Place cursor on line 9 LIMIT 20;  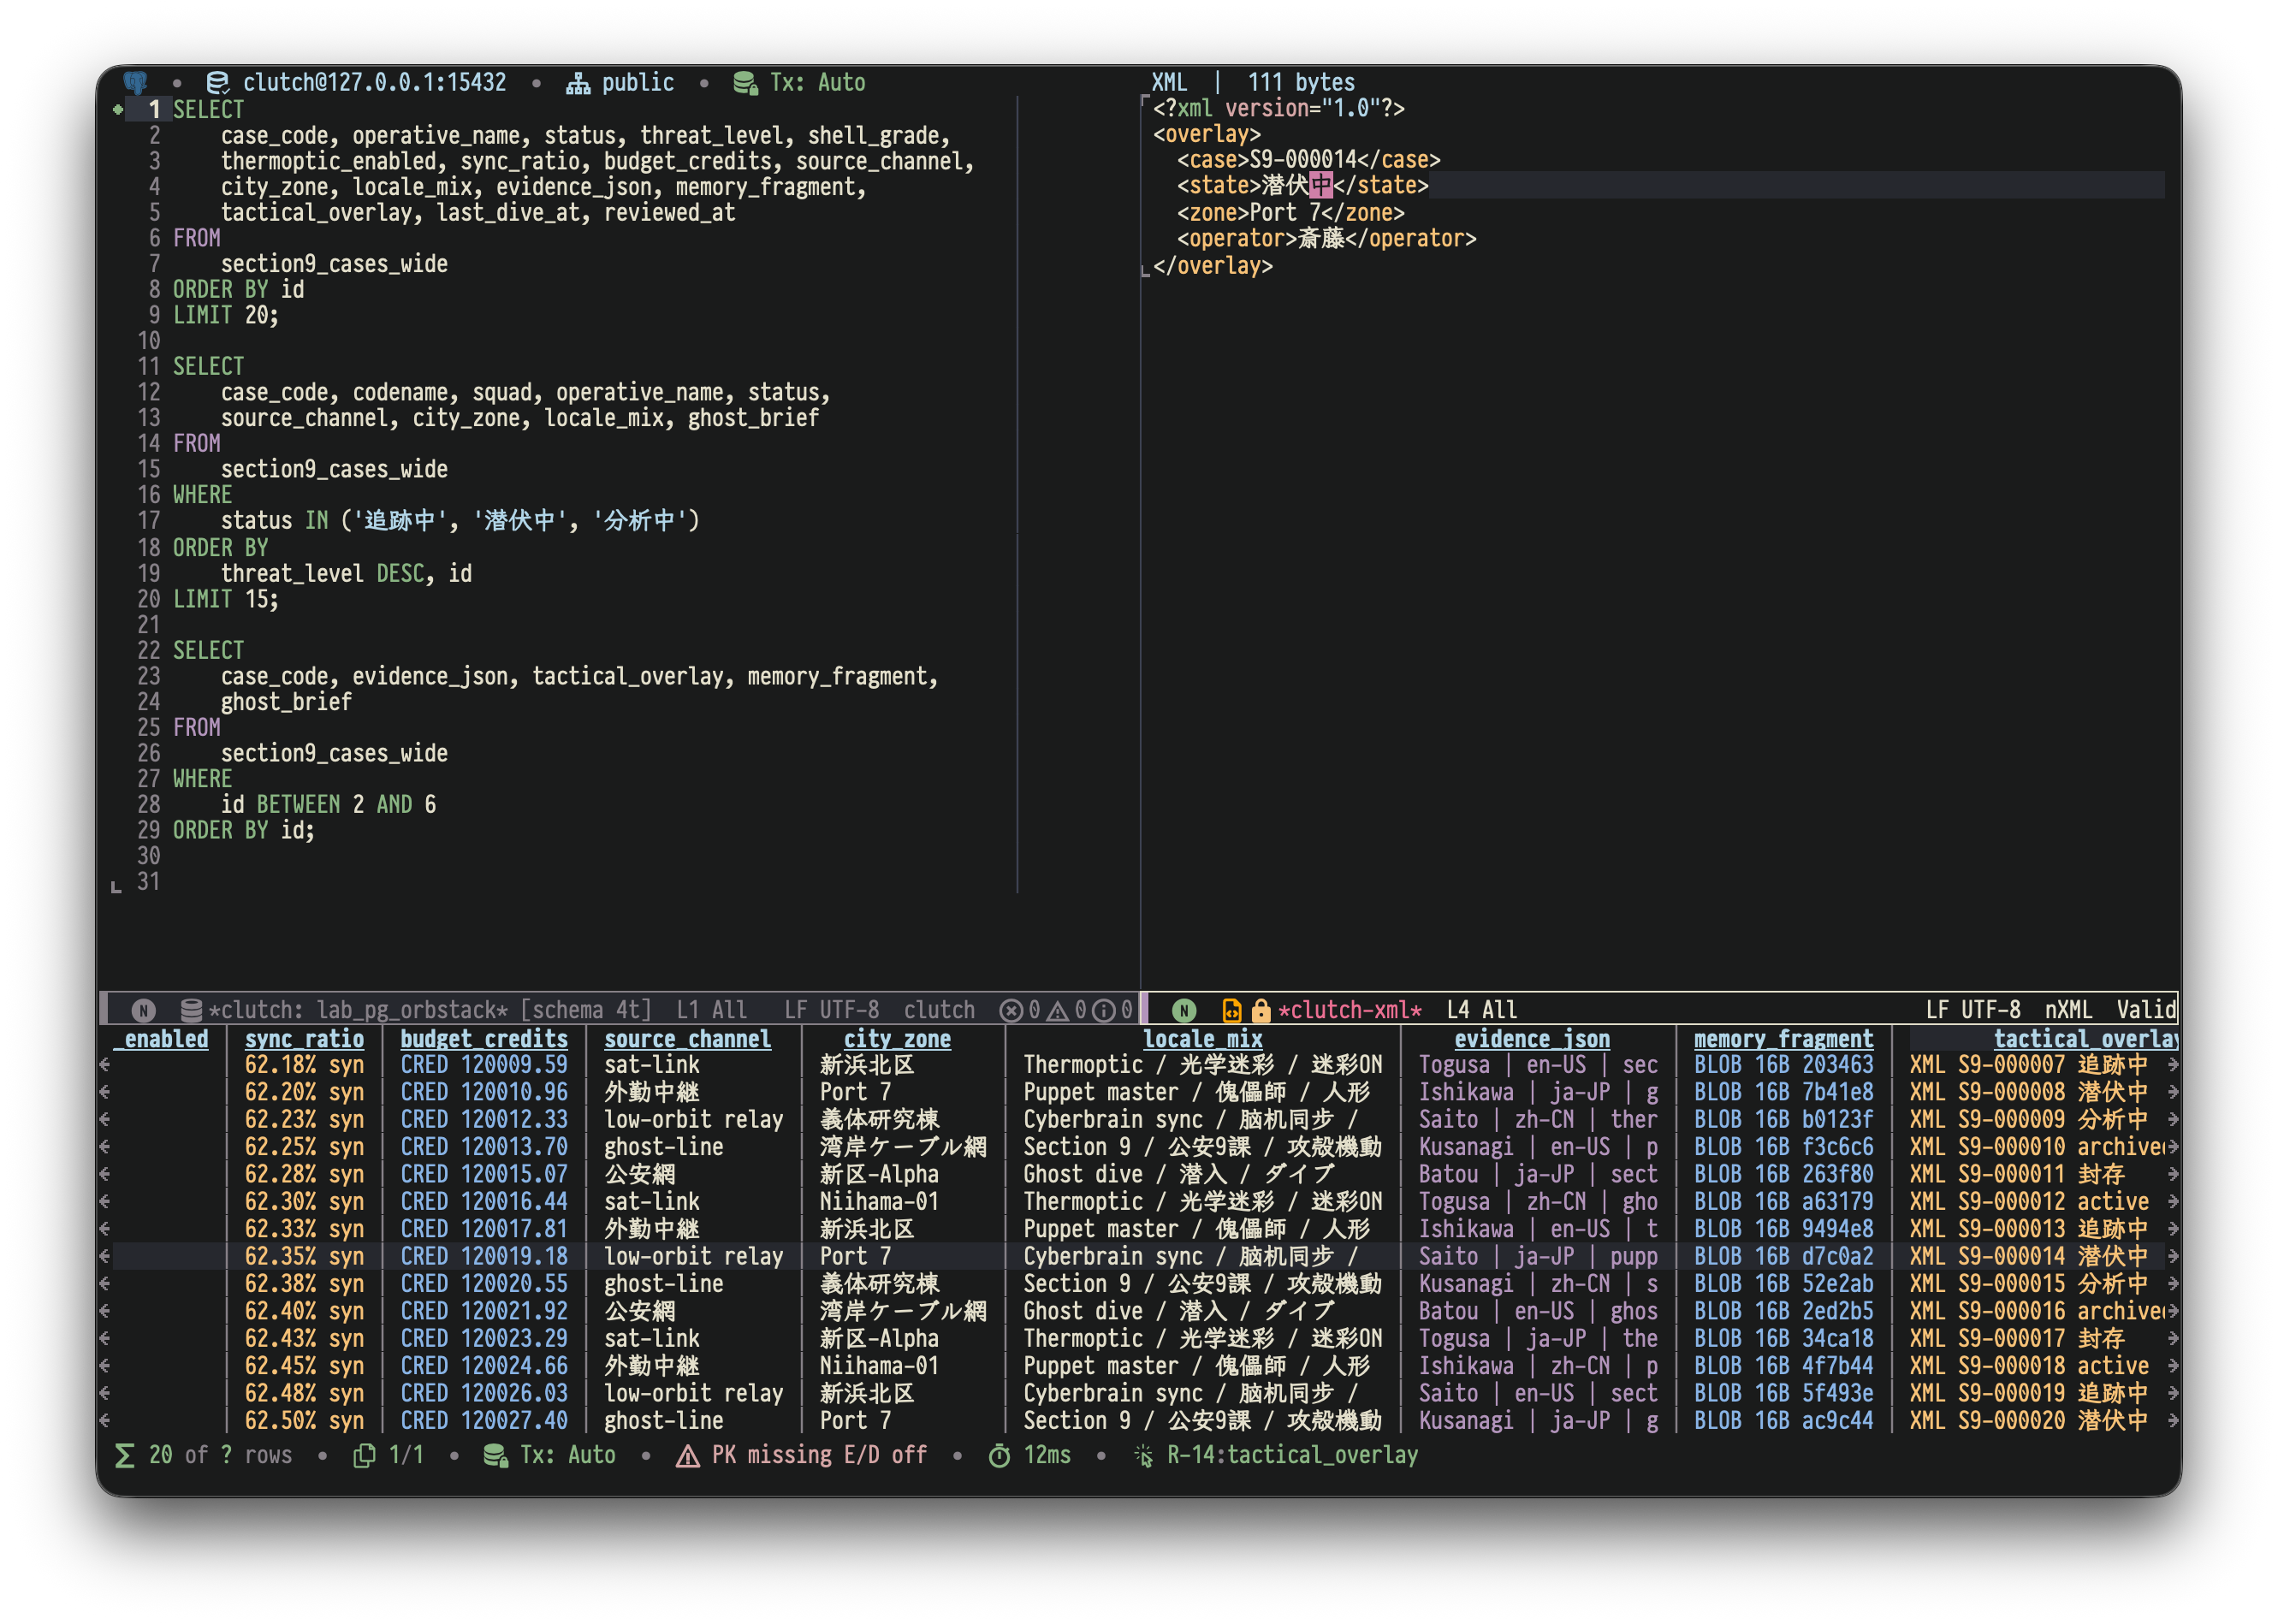tap(226, 315)
